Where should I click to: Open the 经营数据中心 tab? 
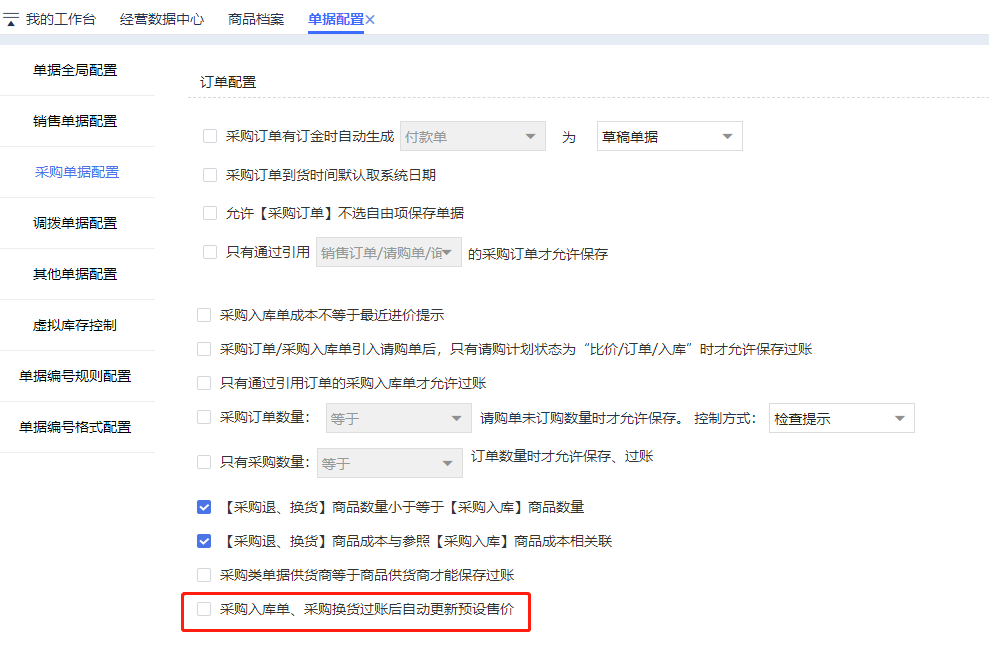tap(161, 18)
